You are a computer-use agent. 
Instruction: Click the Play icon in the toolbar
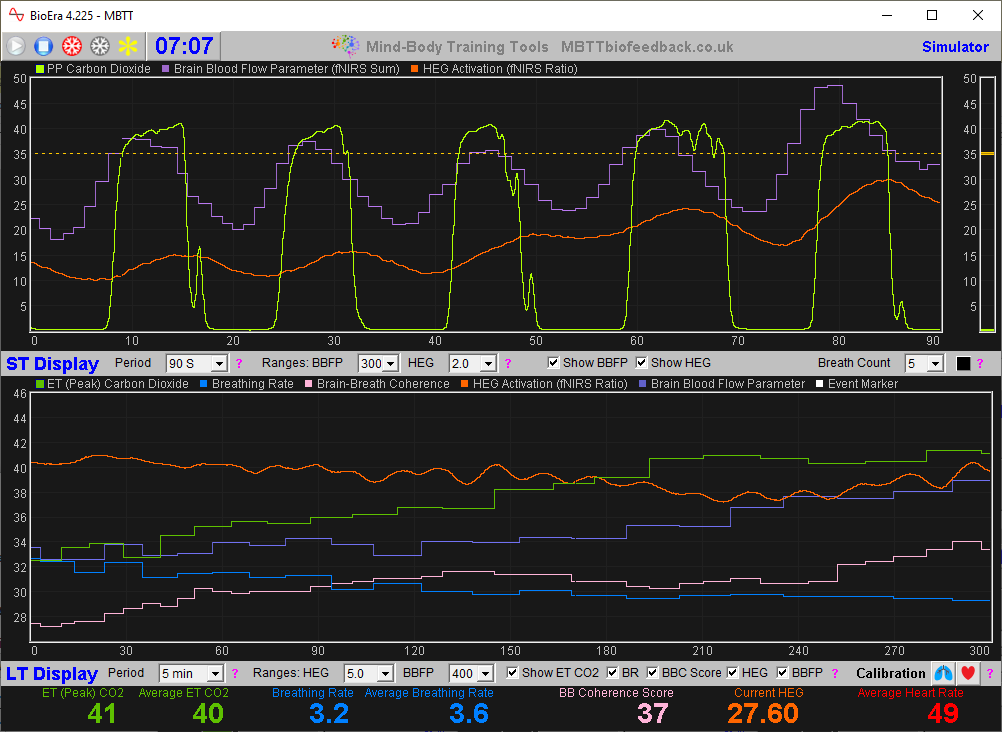click(x=15, y=45)
